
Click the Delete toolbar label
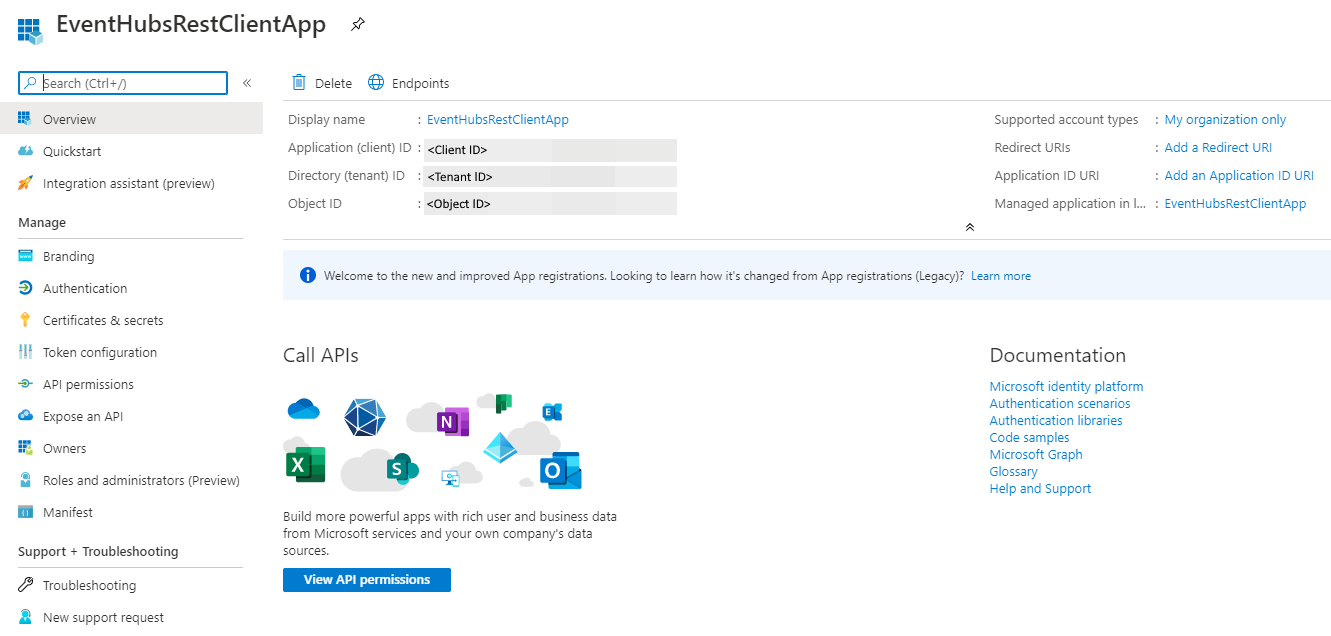333,84
